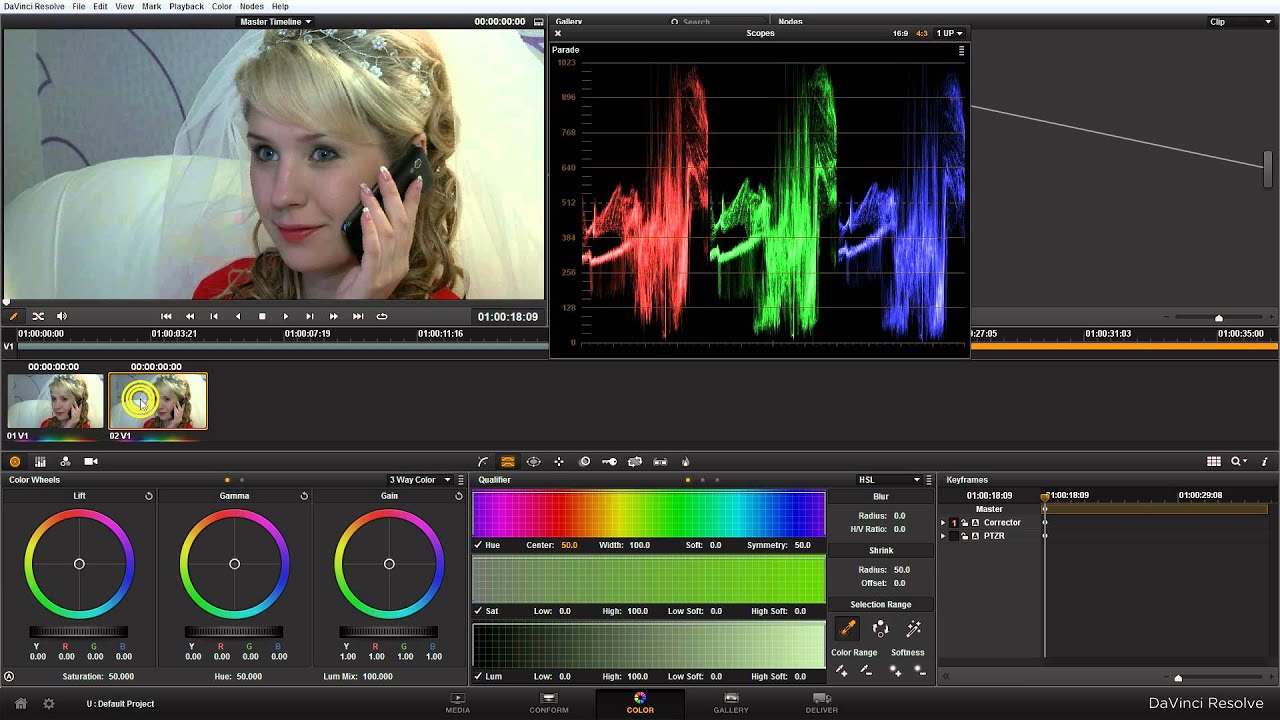Image resolution: width=1280 pixels, height=720 pixels.
Task: Open the Master Timeline dropdown
Action: pyautogui.click(x=276, y=21)
